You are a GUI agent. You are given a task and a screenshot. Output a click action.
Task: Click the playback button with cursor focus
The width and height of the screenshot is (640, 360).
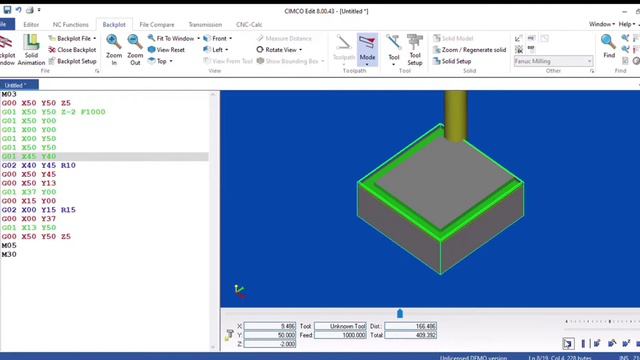(568, 343)
